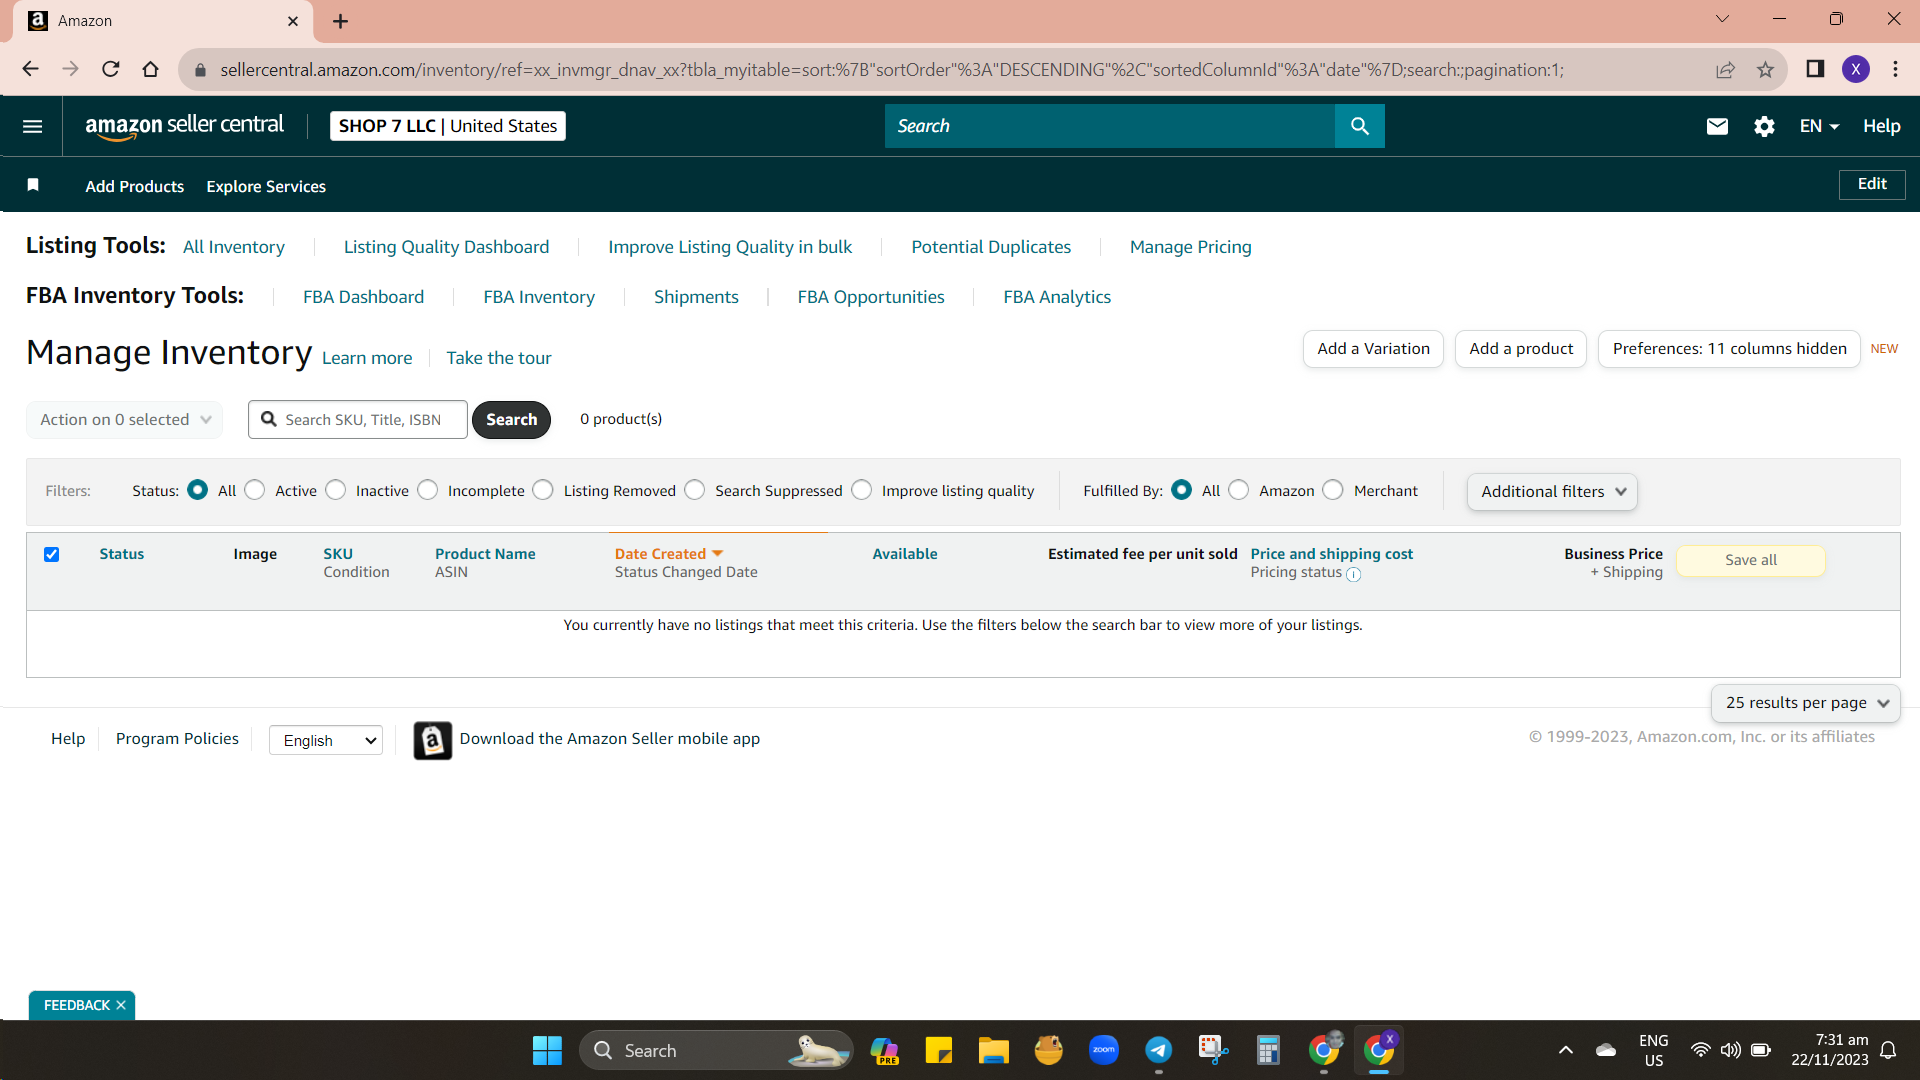Image resolution: width=1920 pixels, height=1080 pixels.
Task: Click the browser address bar URL
Action: tap(892, 70)
